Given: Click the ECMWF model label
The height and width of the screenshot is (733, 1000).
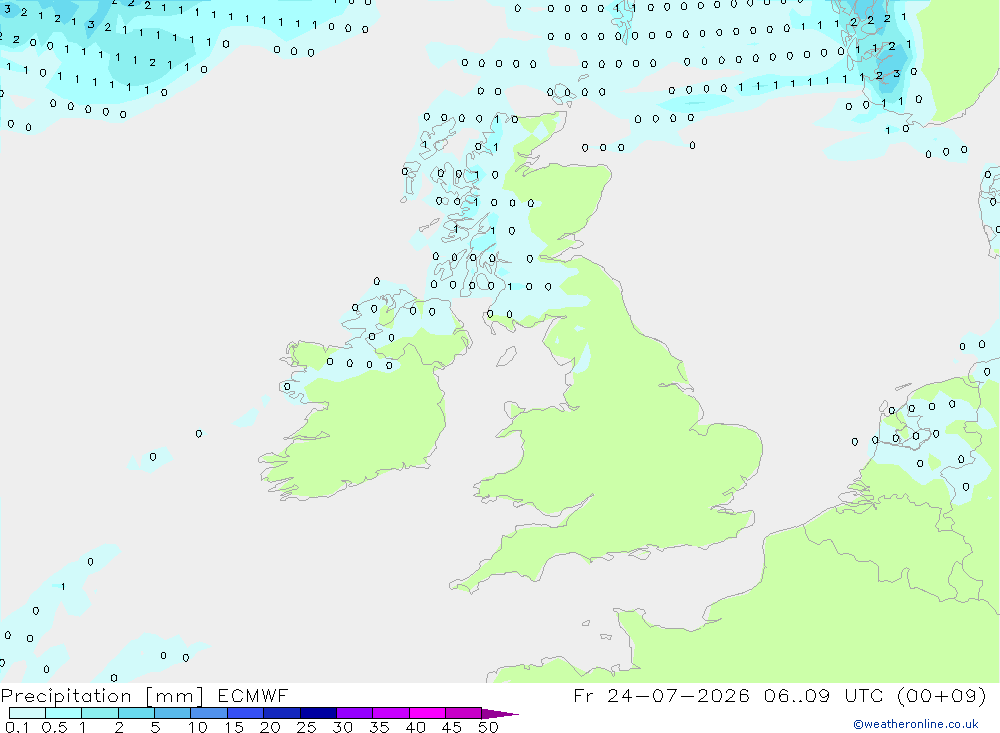Looking at the screenshot, I should (x=253, y=696).
